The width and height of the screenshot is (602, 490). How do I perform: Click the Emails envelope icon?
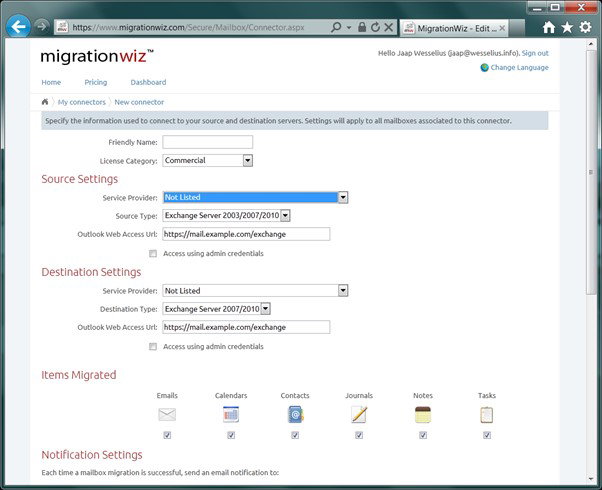click(167, 414)
